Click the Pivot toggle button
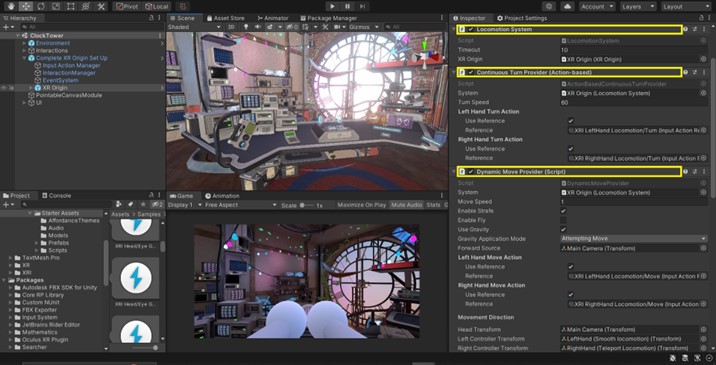716x365 pixels. pos(127,6)
